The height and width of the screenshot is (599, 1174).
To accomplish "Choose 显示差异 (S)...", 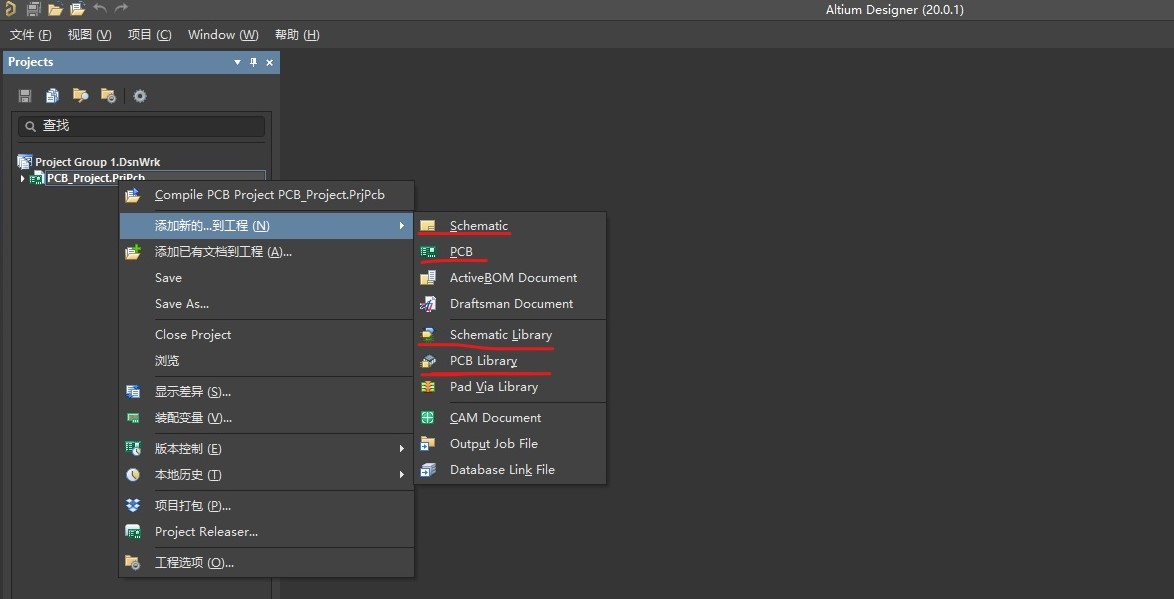I will coord(267,392).
